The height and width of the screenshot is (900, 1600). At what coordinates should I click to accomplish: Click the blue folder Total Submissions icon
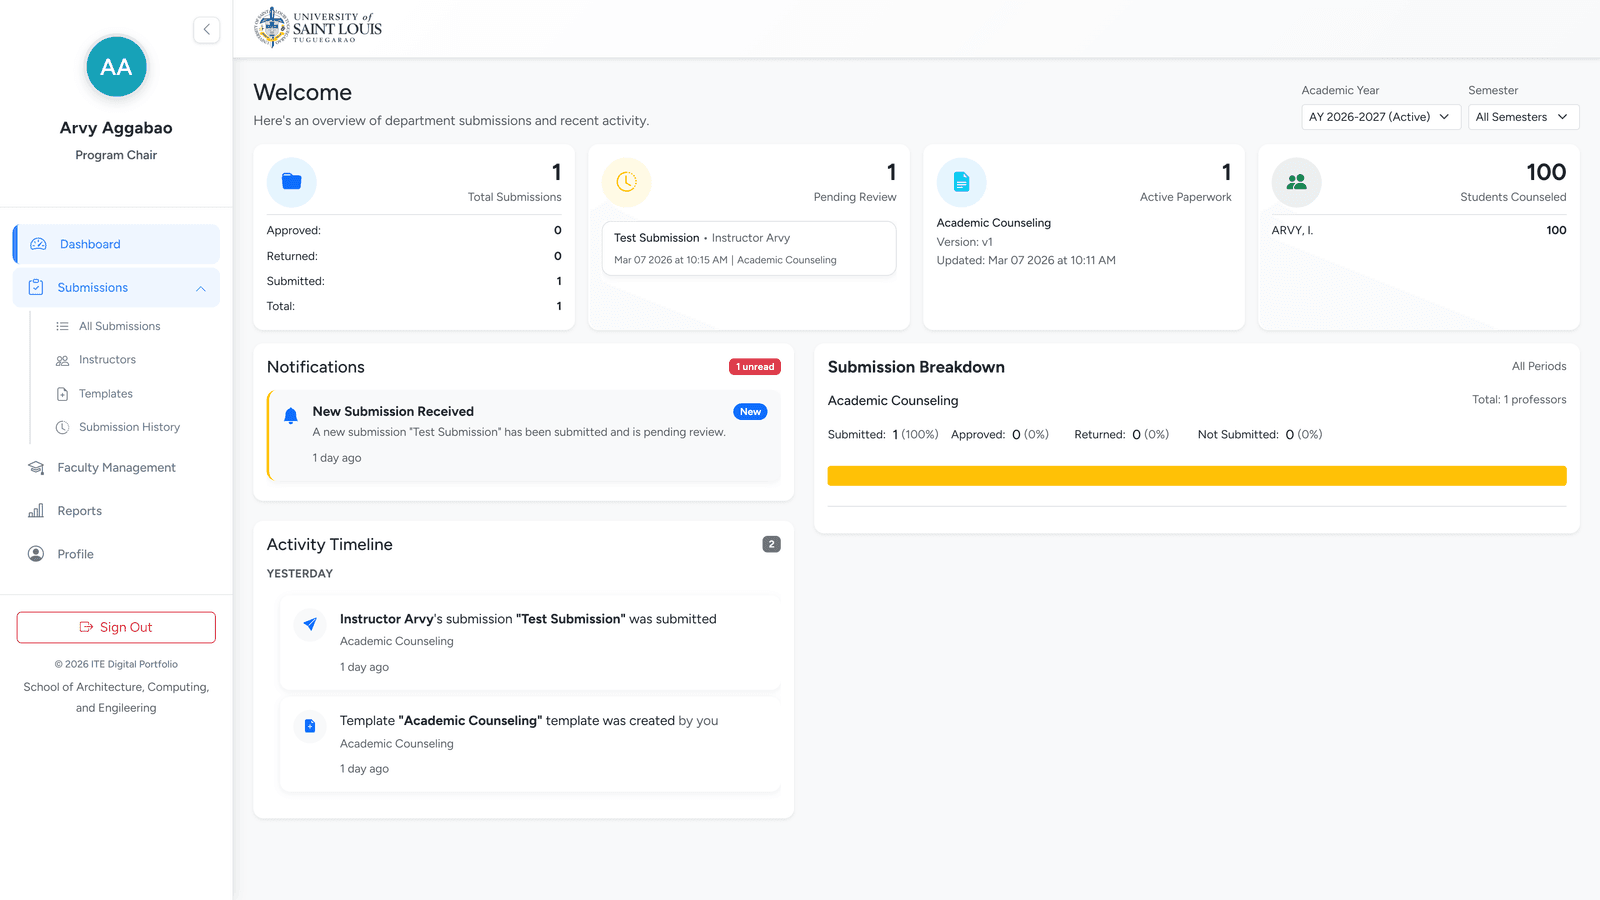292,182
